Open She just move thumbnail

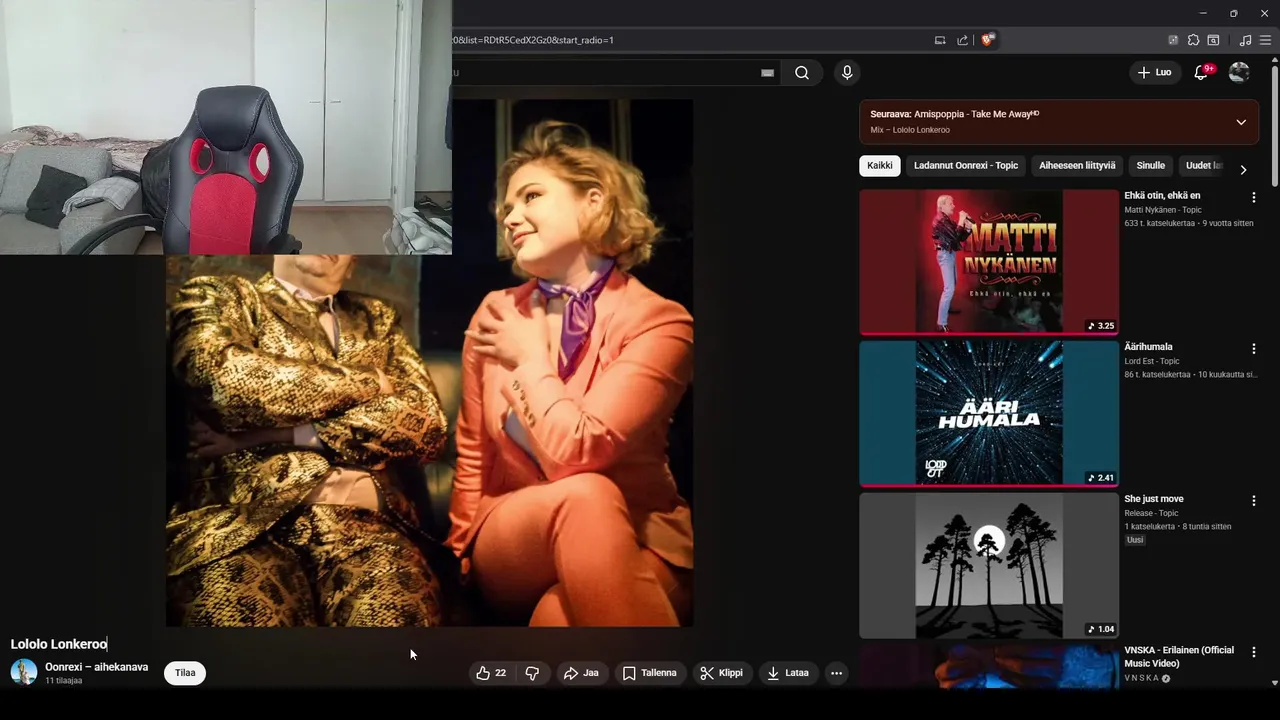coord(989,565)
